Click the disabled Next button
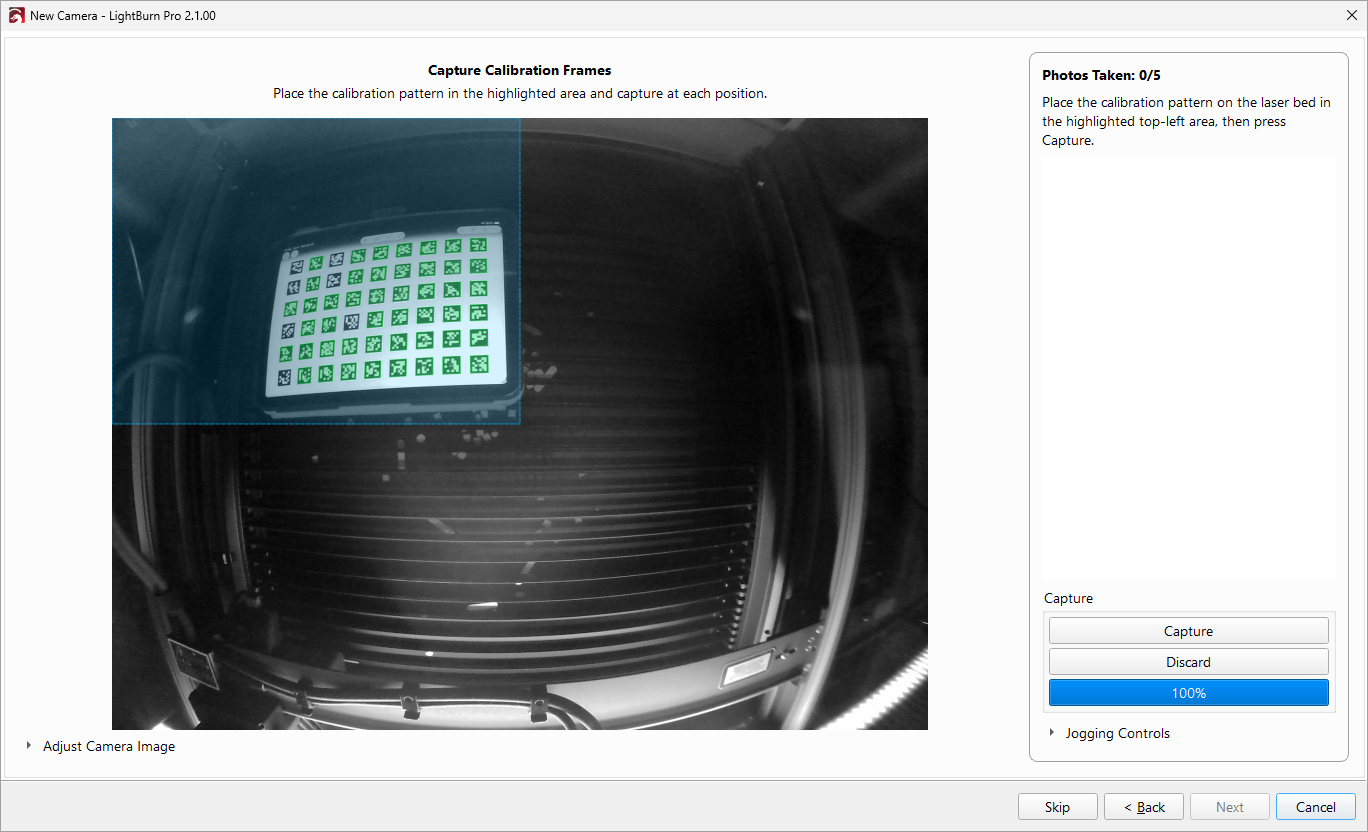This screenshot has height=832, width=1368. (x=1230, y=807)
